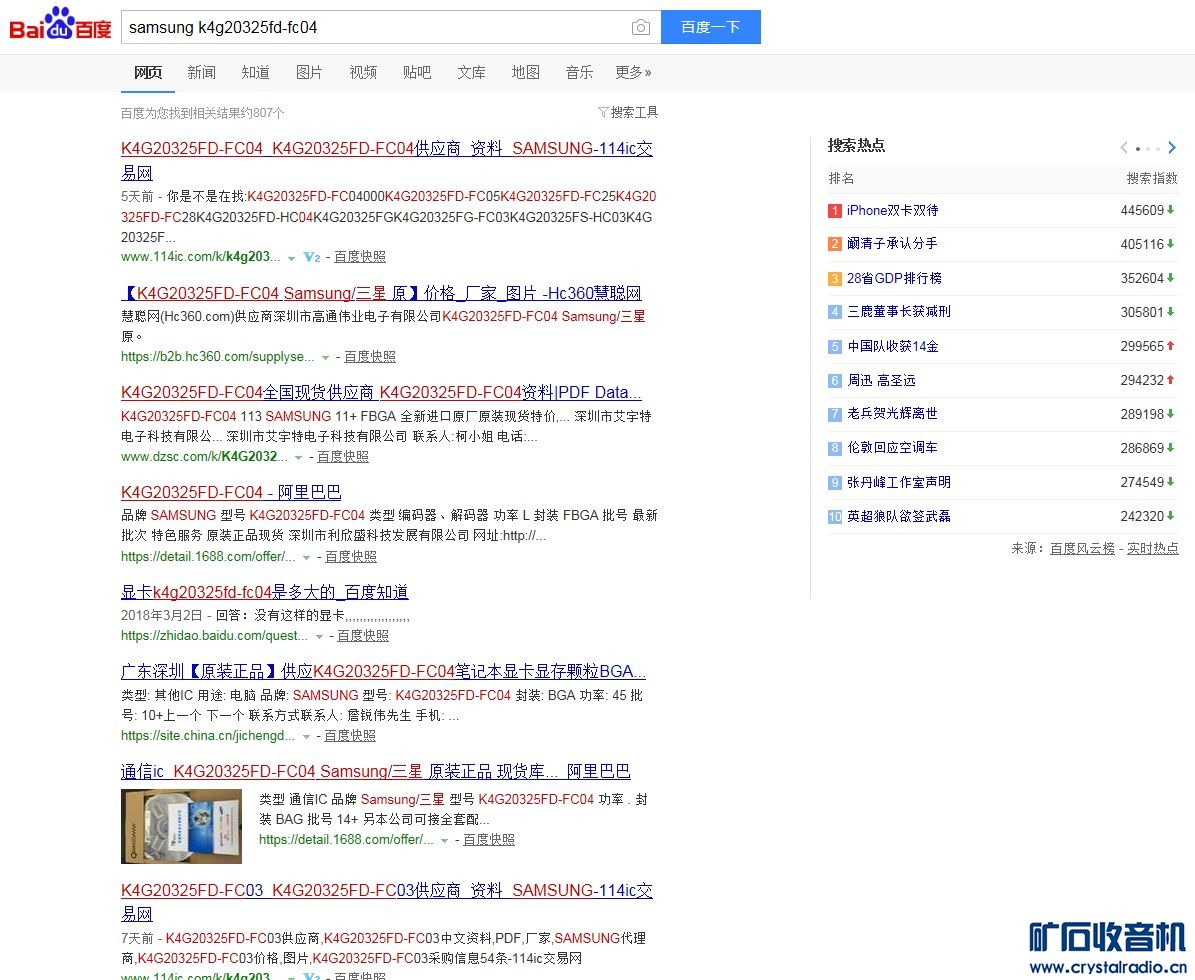Switch to the 图片 tab
Viewport: 1195px width, 980px height.
309,72
